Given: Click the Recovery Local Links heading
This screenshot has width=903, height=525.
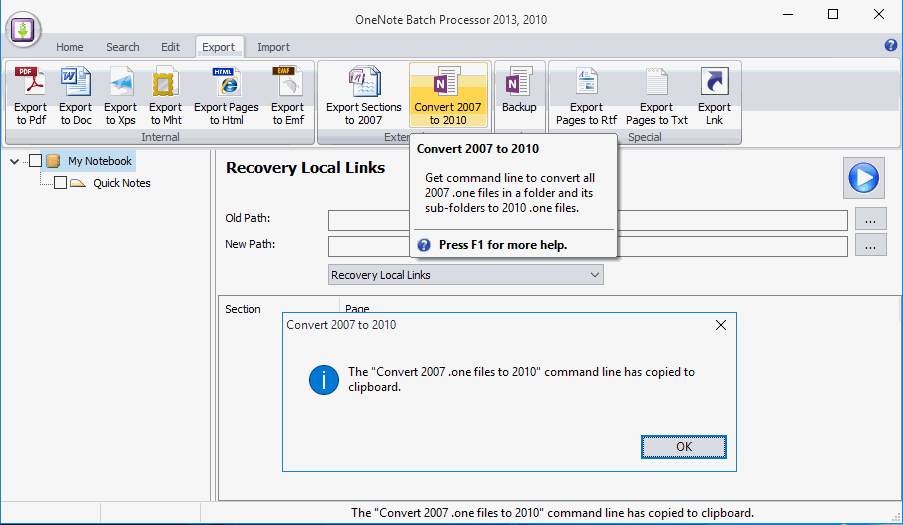Looking at the screenshot, I should click(305, 168).
